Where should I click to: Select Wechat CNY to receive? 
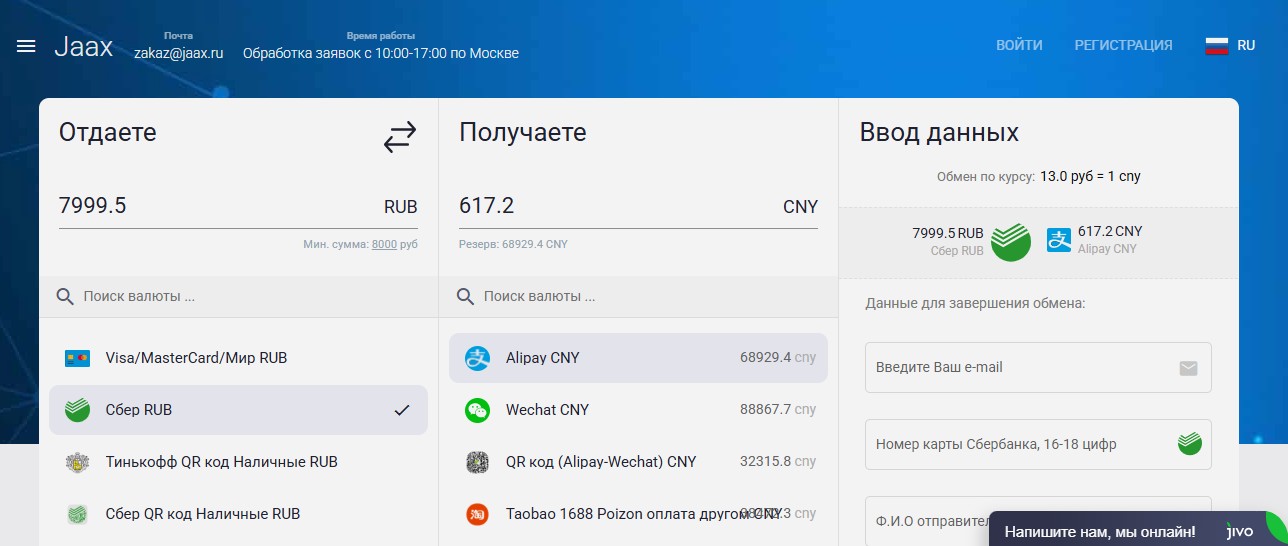tap(638, 410)
